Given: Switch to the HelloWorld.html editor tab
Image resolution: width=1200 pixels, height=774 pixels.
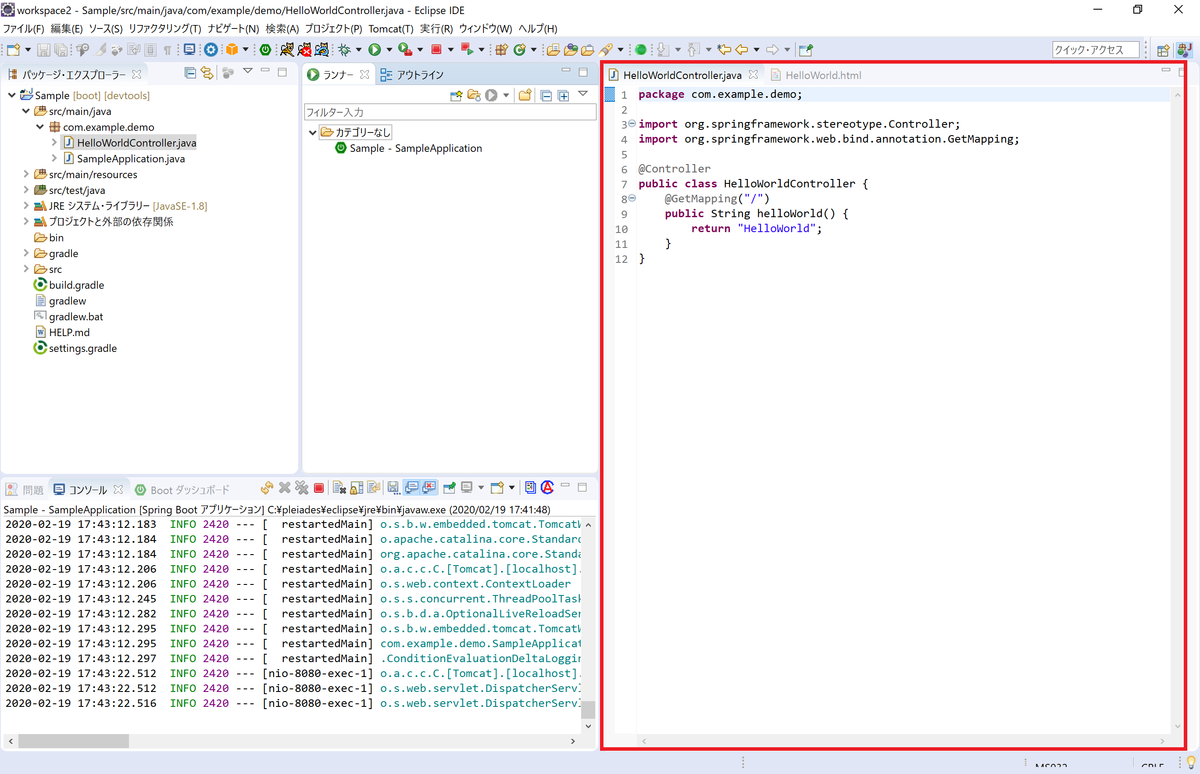Looking at the screenshot, I should coord(815,75).
